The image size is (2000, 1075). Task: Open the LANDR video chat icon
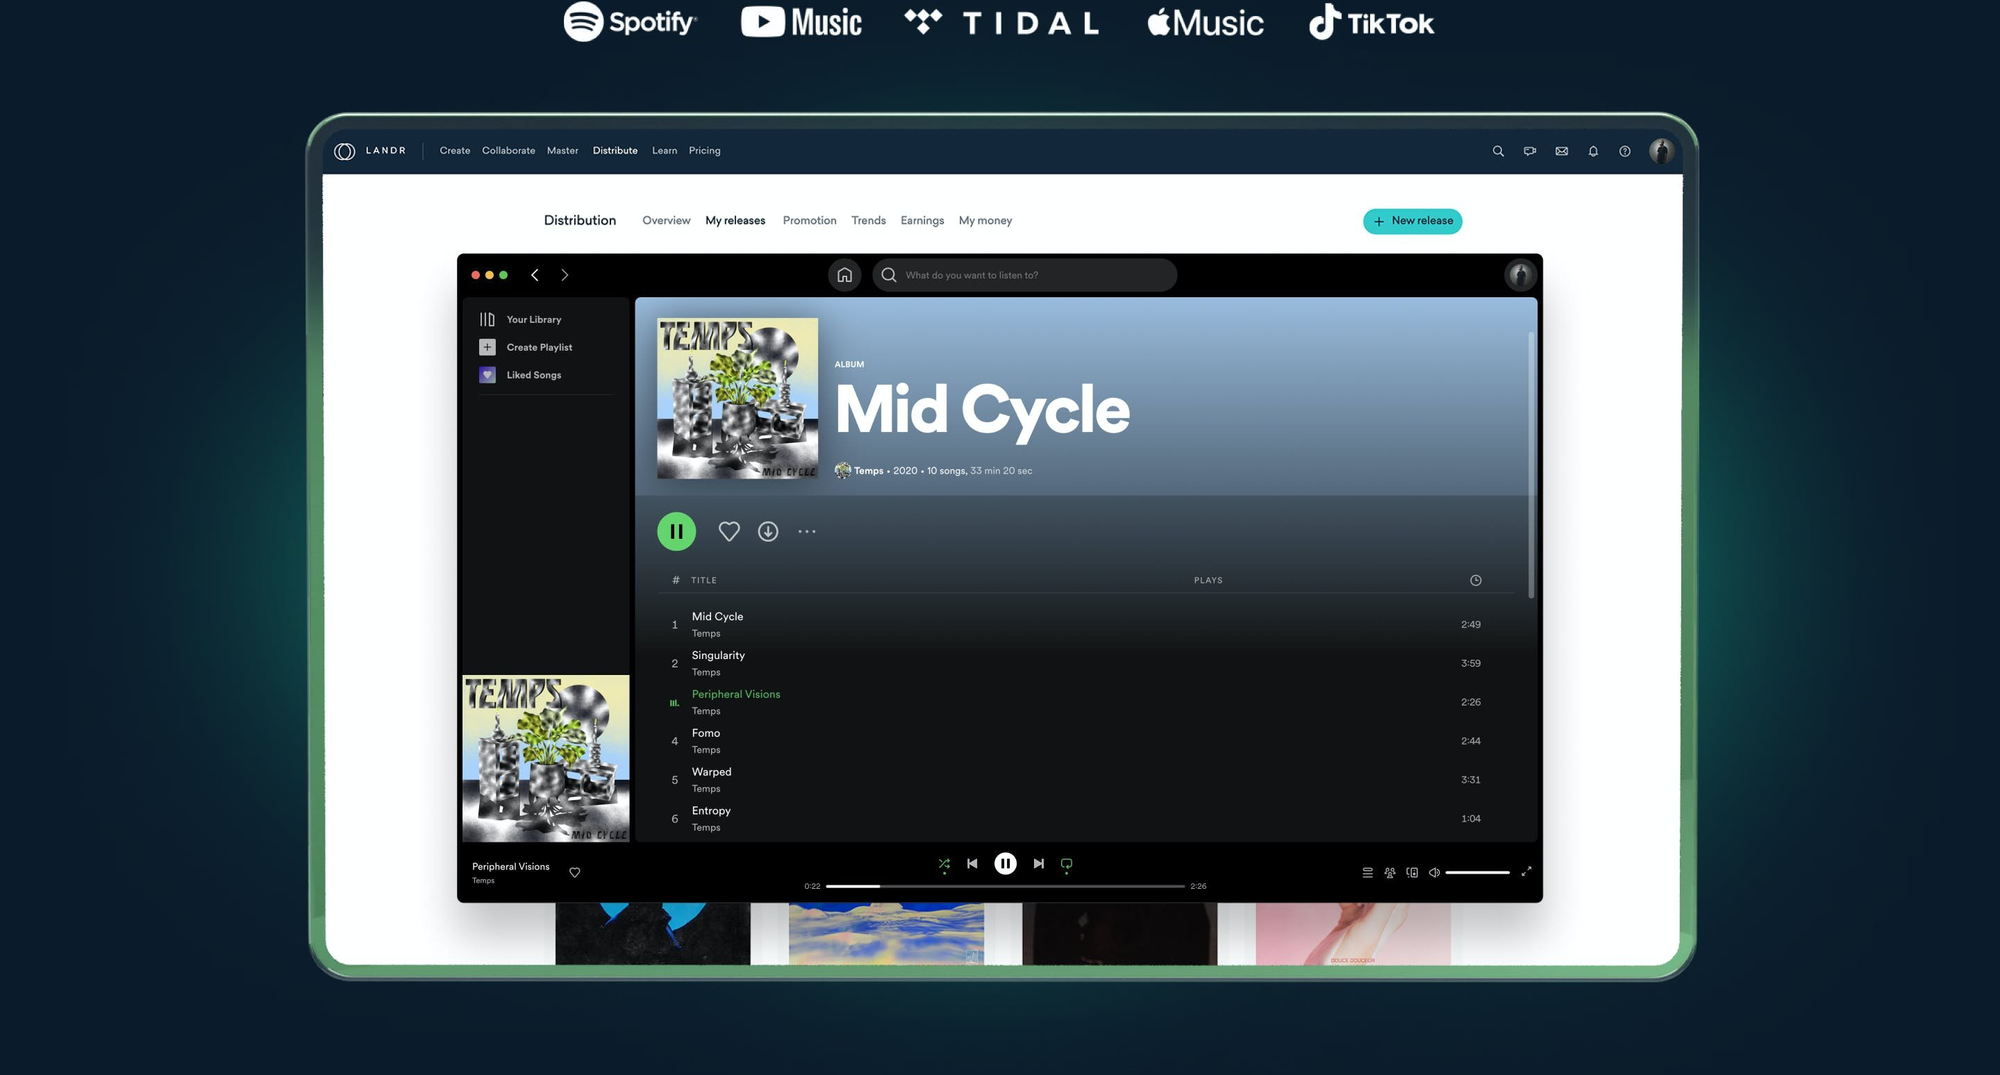pos(1530,151)
